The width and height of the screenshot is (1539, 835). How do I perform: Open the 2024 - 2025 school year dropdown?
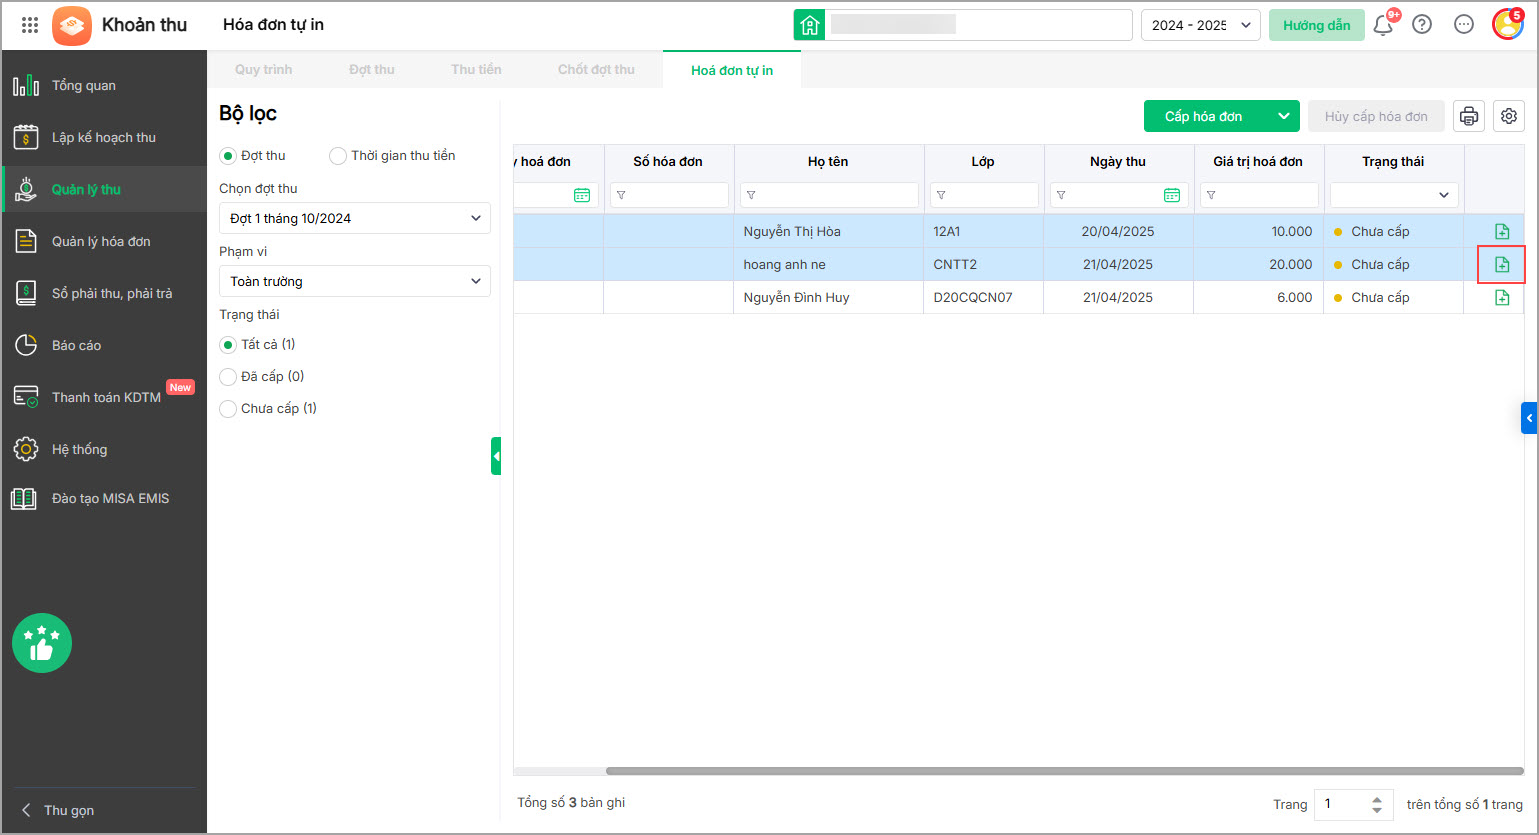click(1201, 25)
